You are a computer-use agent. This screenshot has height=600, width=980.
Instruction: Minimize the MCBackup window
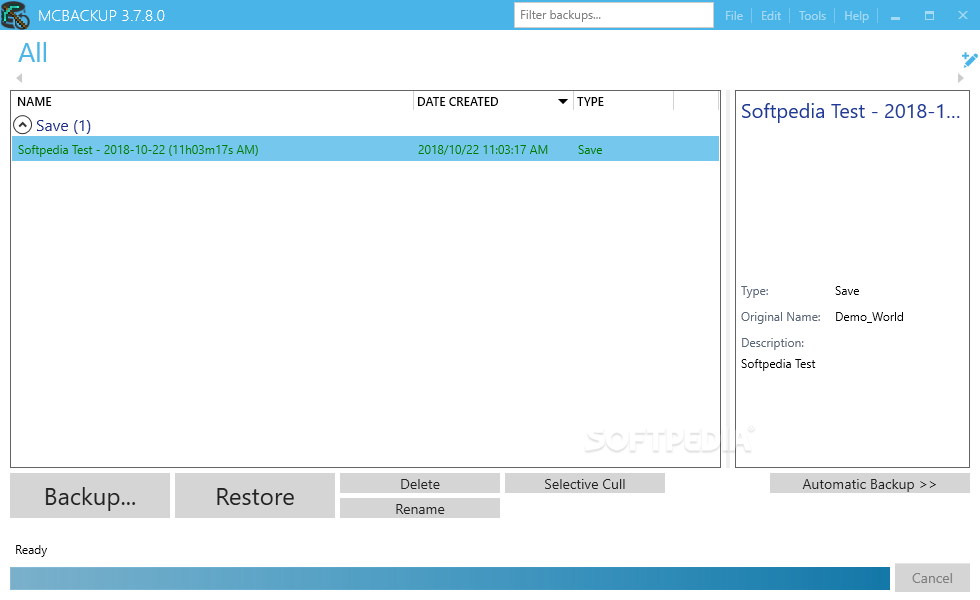pyautogui.click(x=896, y=16)
